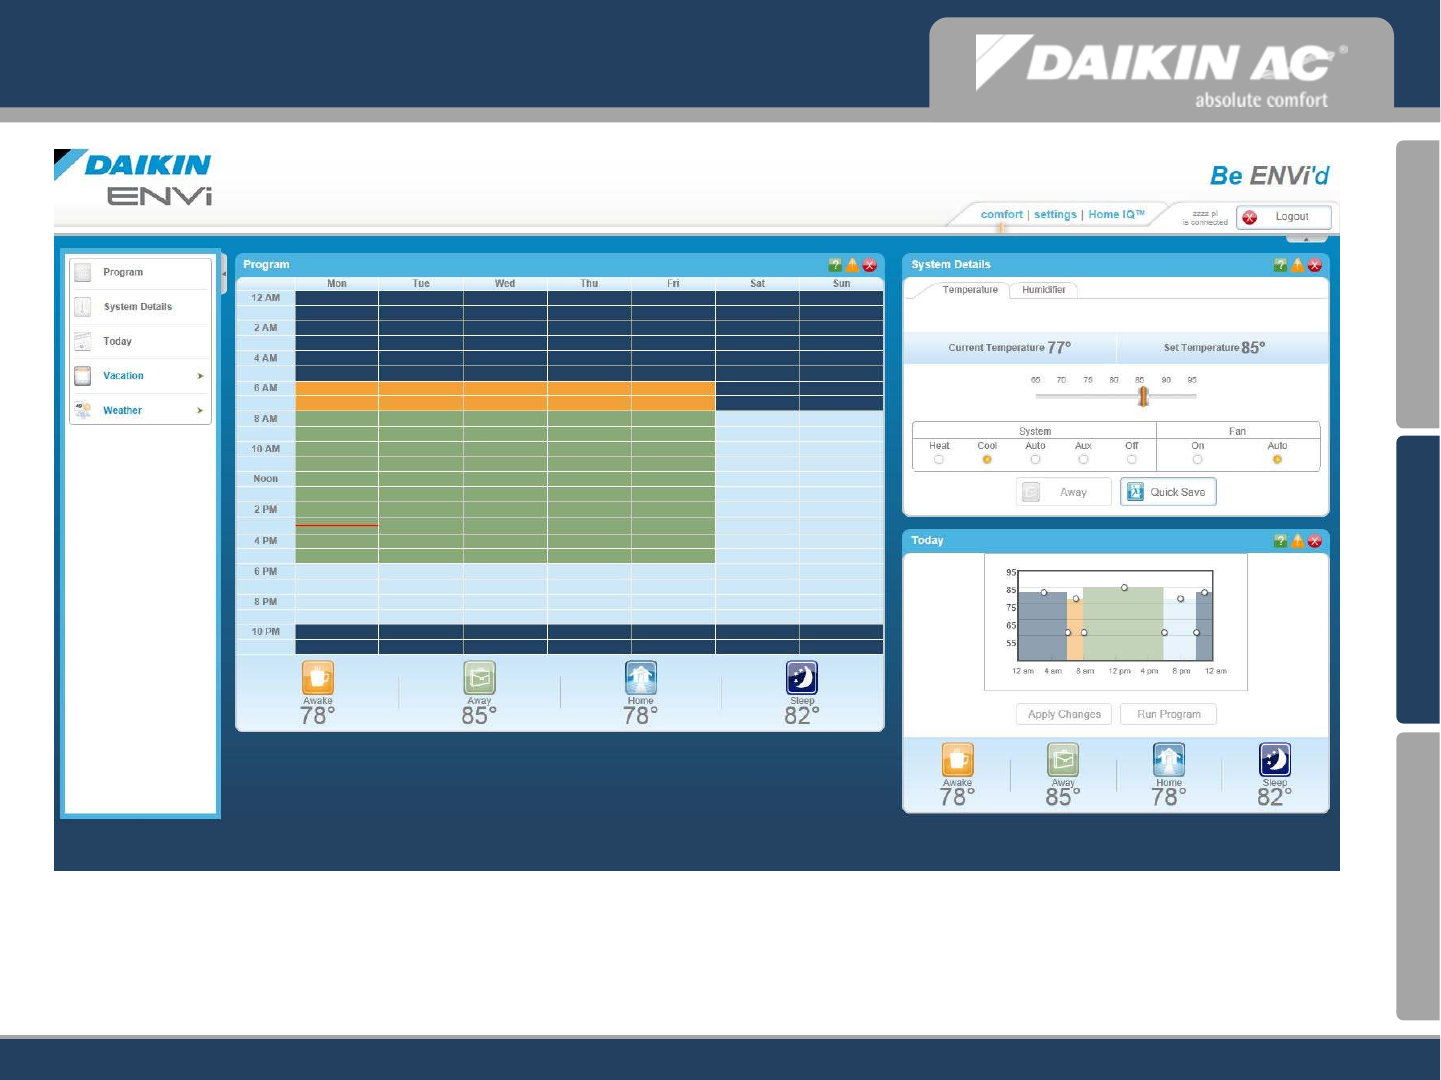Open the comfort menu
The image size is (1441, 1080).
coord(1001,214)
